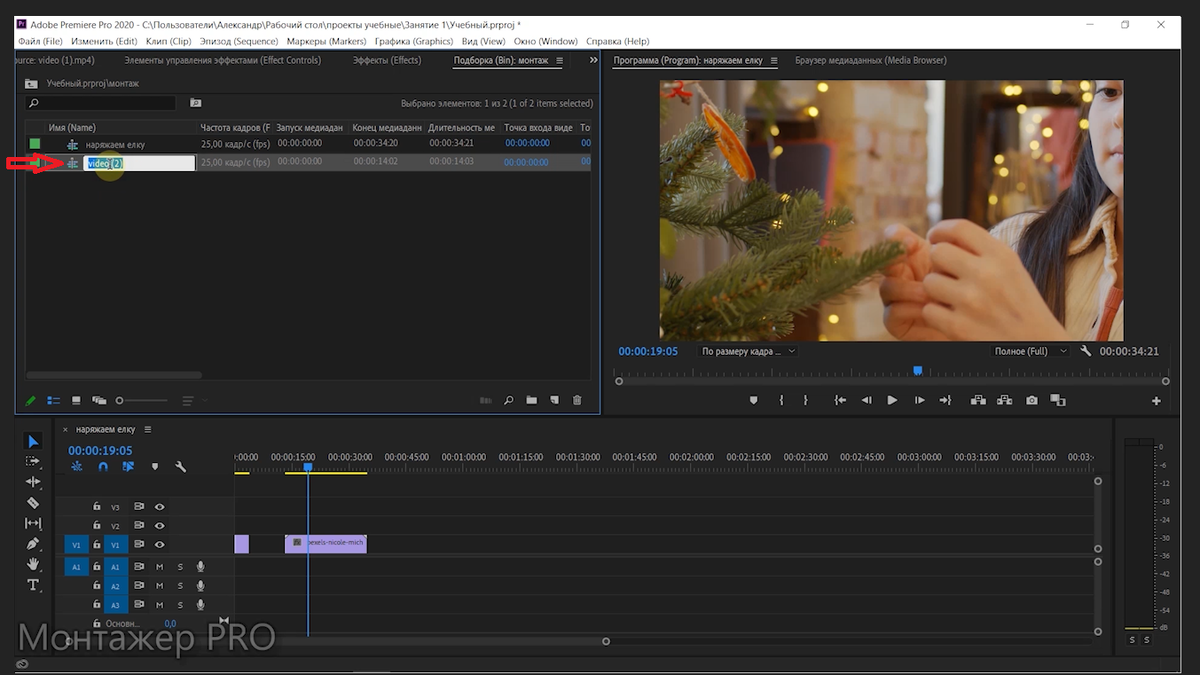Switch to Эффекты (Effects) tab
Image resolution: width=1200 pixels, height=675 pixels.
coord(387,61)
